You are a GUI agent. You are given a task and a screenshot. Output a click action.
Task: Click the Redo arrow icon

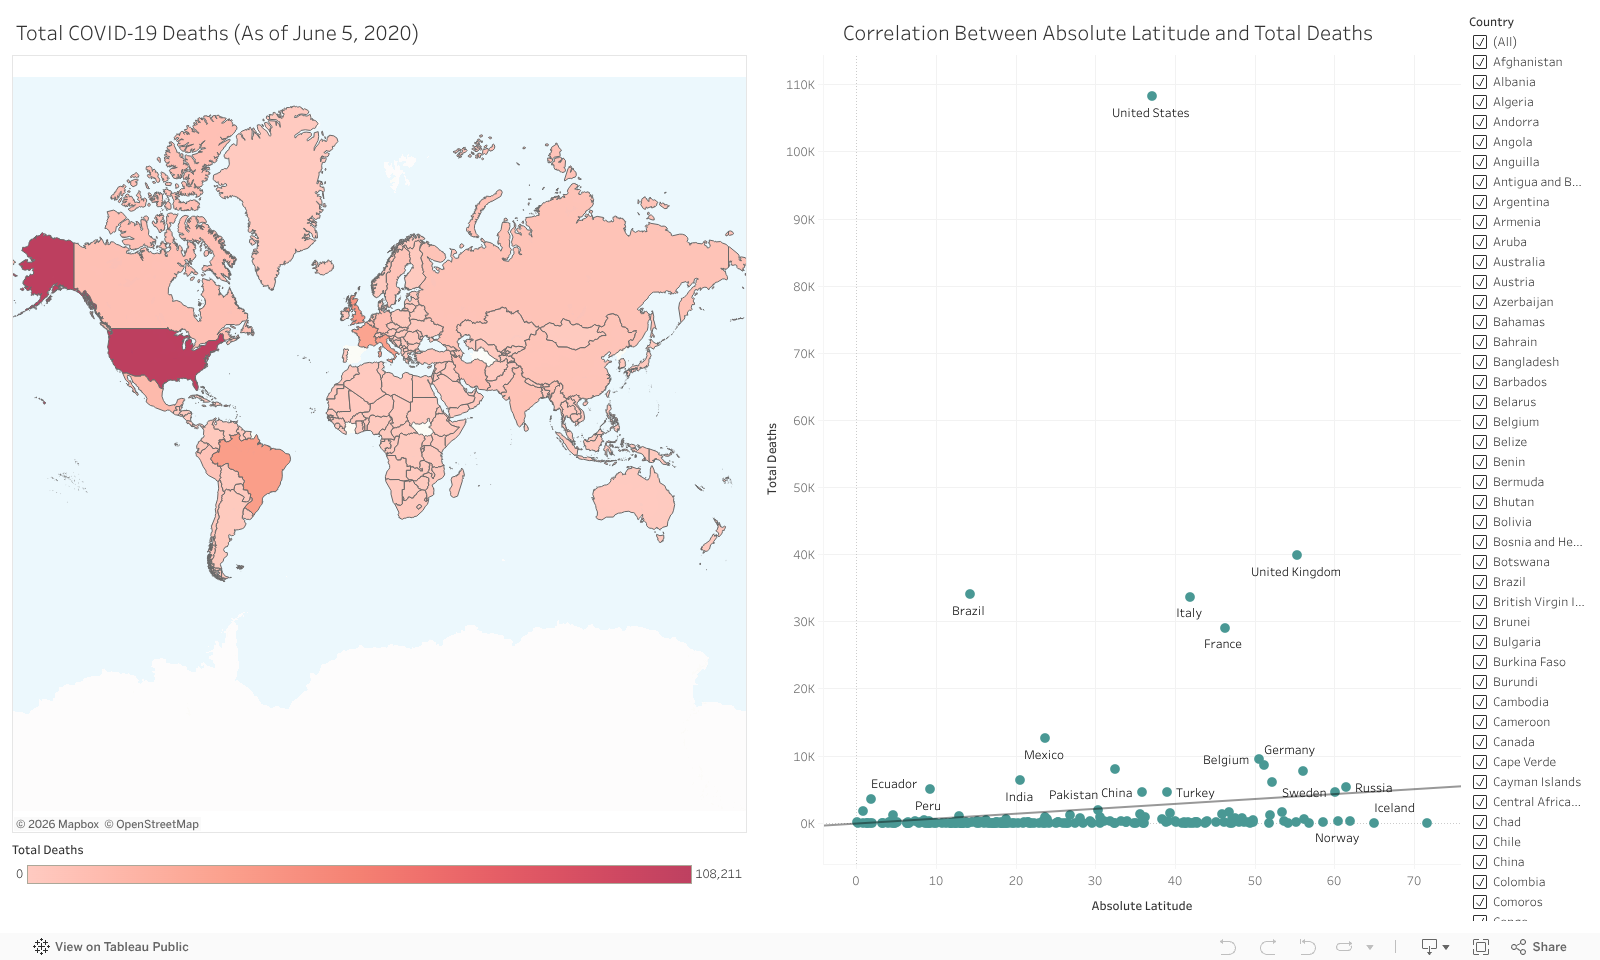click(x=1268, y=947)
